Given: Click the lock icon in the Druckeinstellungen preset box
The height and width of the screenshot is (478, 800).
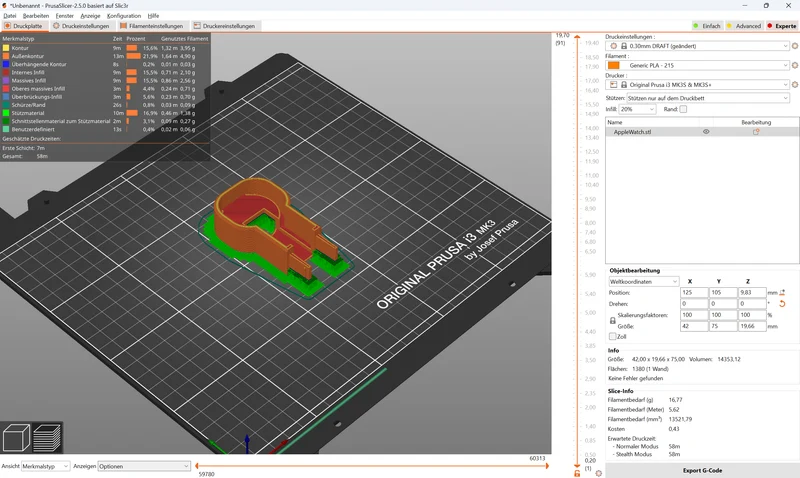Looking at the screenshot, I should (623, 46).
